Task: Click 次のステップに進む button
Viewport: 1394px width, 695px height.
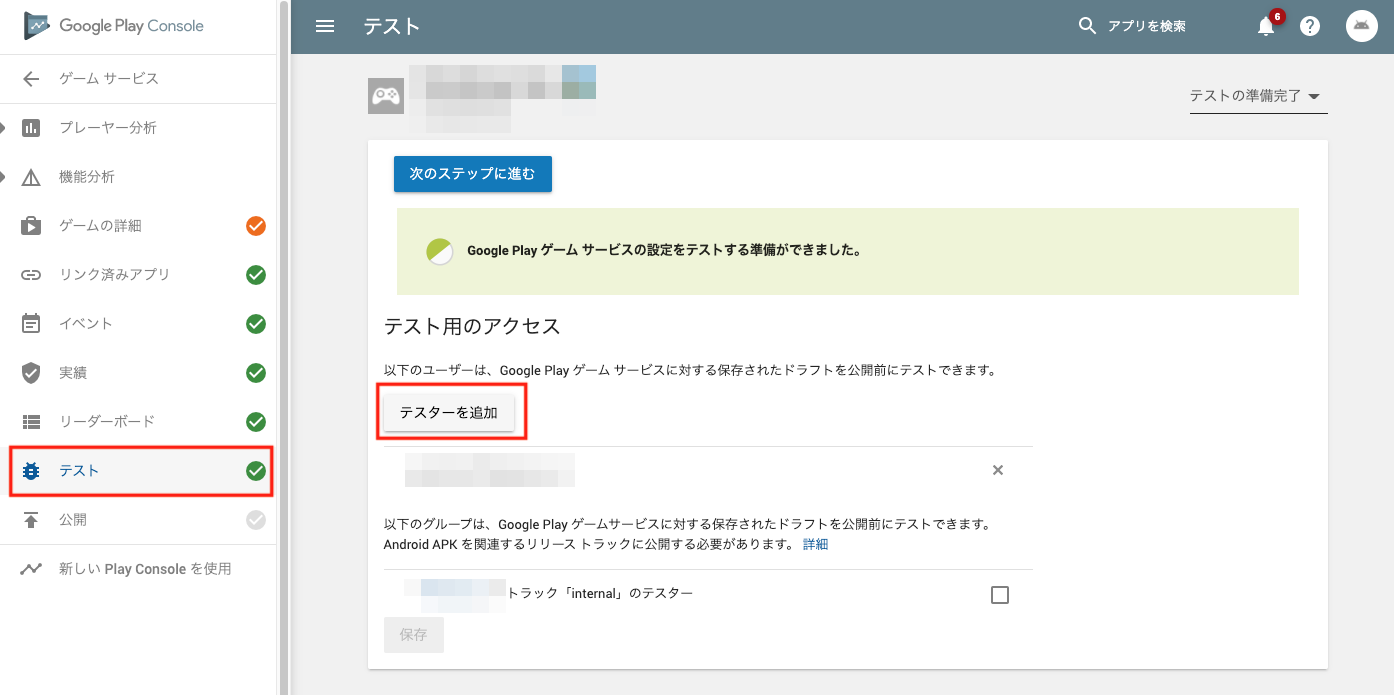Action: pyautogui.click(x=473, y=174)
